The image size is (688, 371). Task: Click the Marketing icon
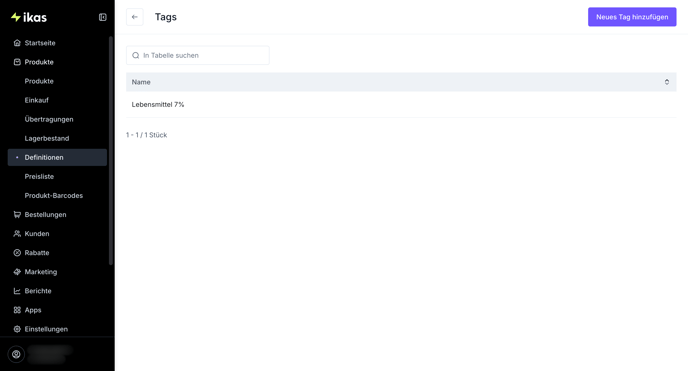pos(17,272)
